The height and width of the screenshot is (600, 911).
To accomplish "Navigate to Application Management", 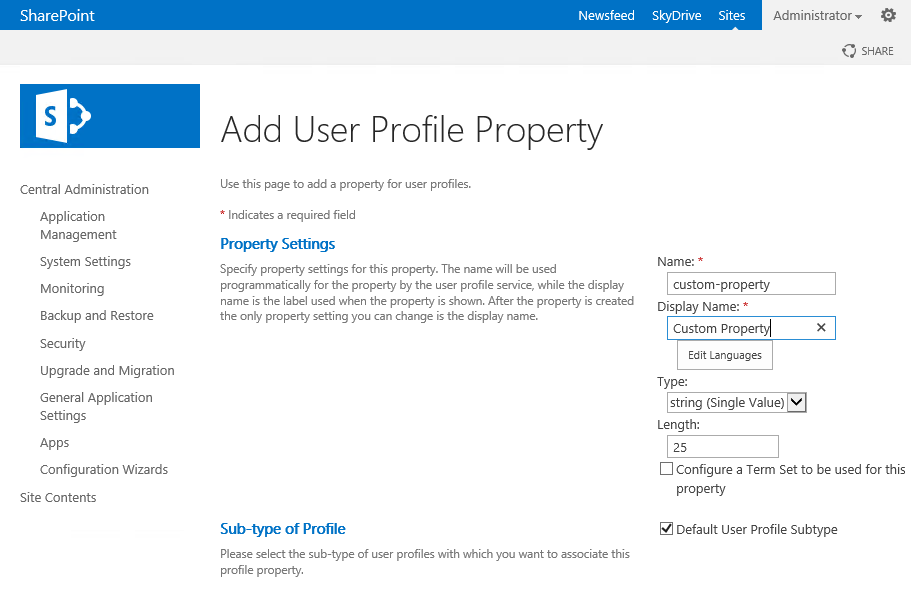I will [x=78, y=225].
